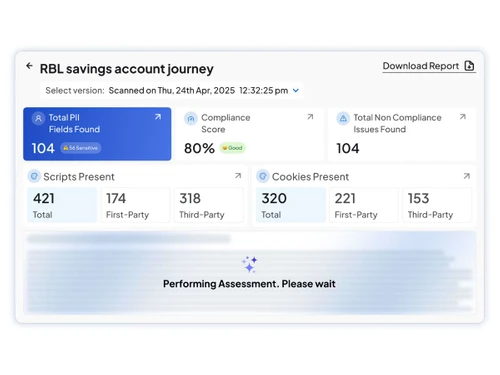Click the person icon in the Total PII card
This screenshot has height=375, width=500.
pos(38,118)
